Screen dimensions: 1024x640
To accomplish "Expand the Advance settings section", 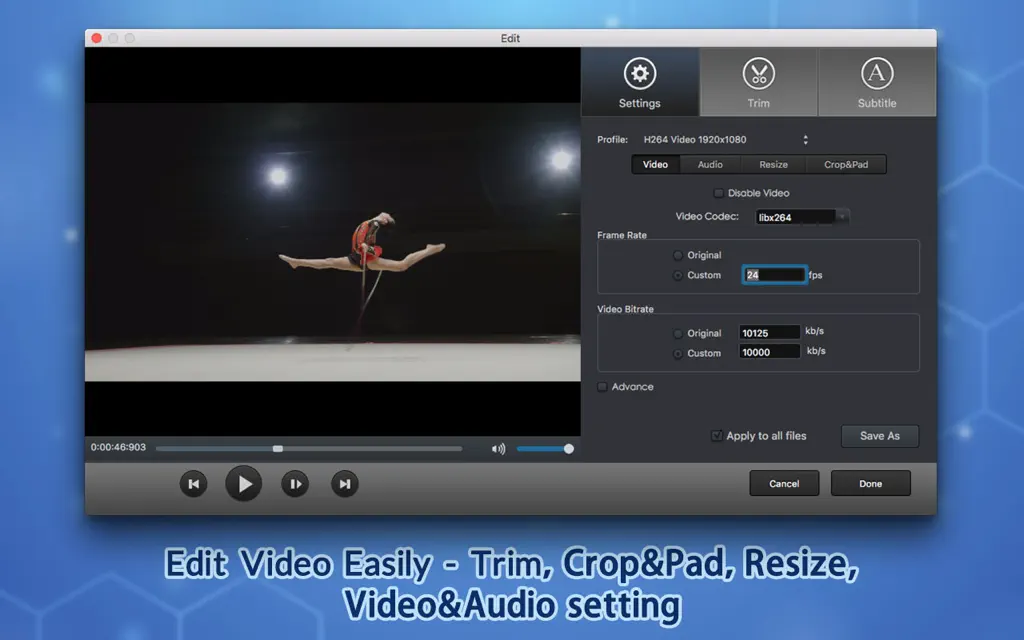I will pyautogui.click(x=602, y=386).
